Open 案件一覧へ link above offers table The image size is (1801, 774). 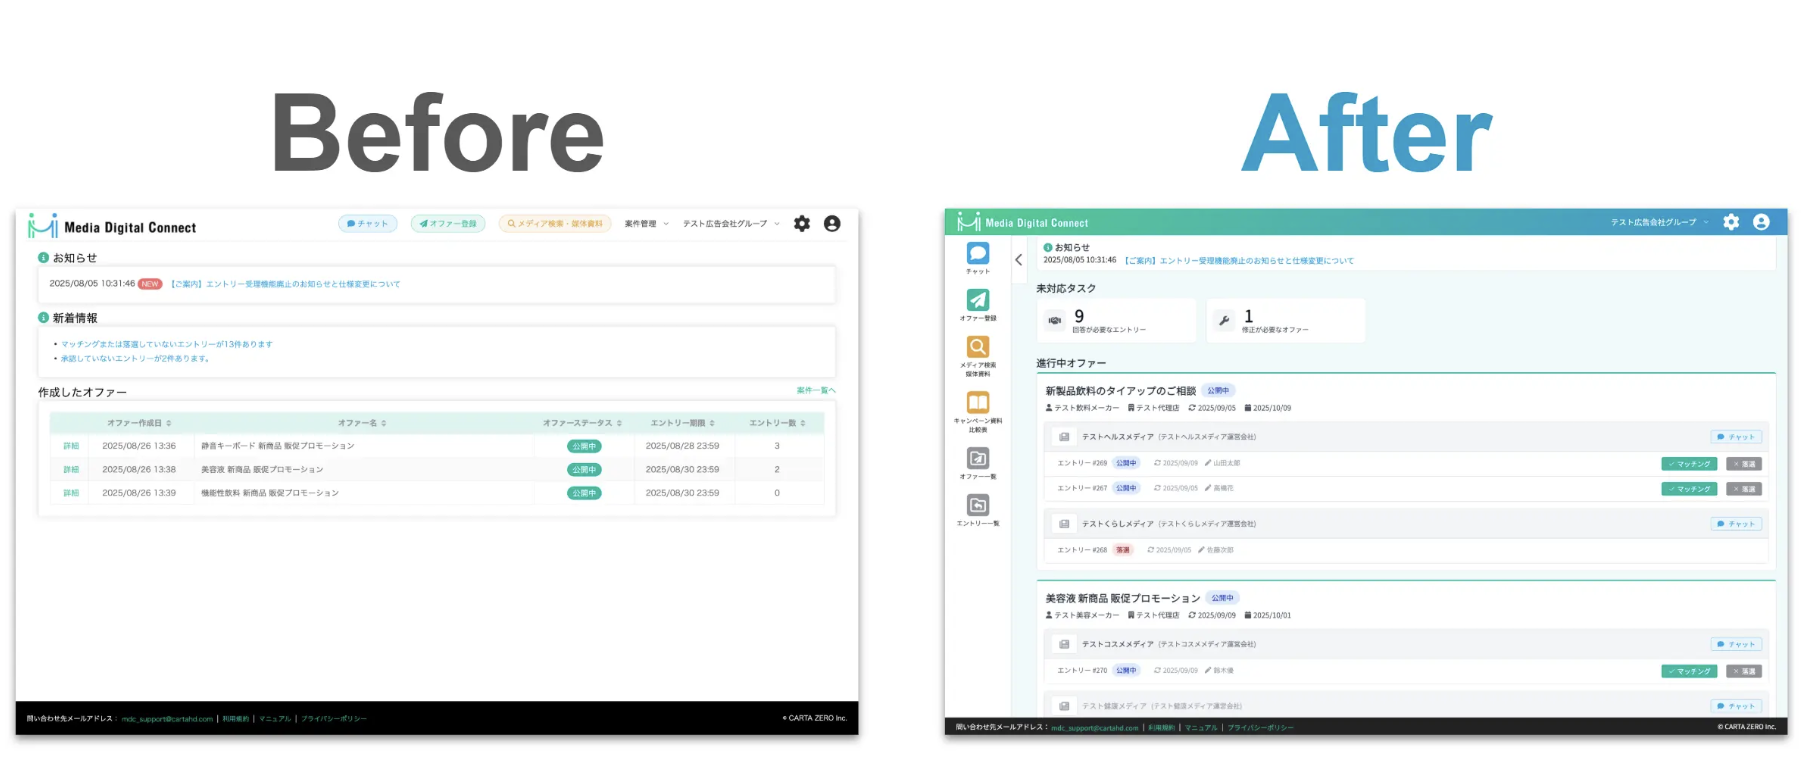pos(815,390)
